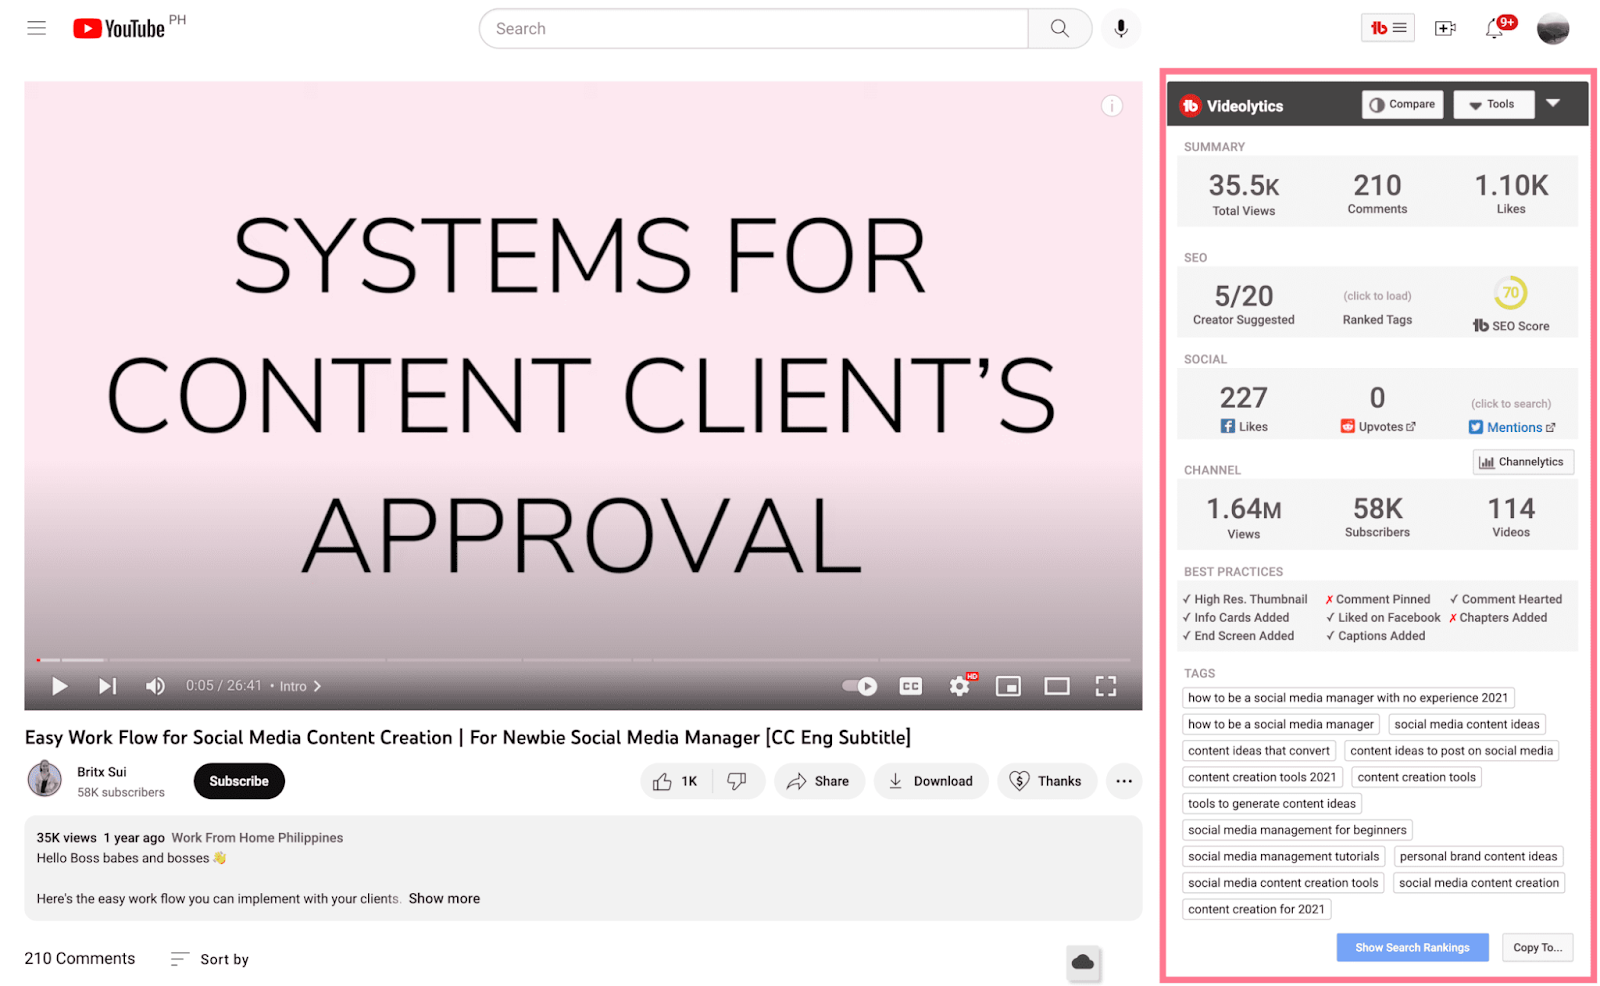Skip to the next video
Screen dimensions: 1600x986
click(x=107, y=686)
